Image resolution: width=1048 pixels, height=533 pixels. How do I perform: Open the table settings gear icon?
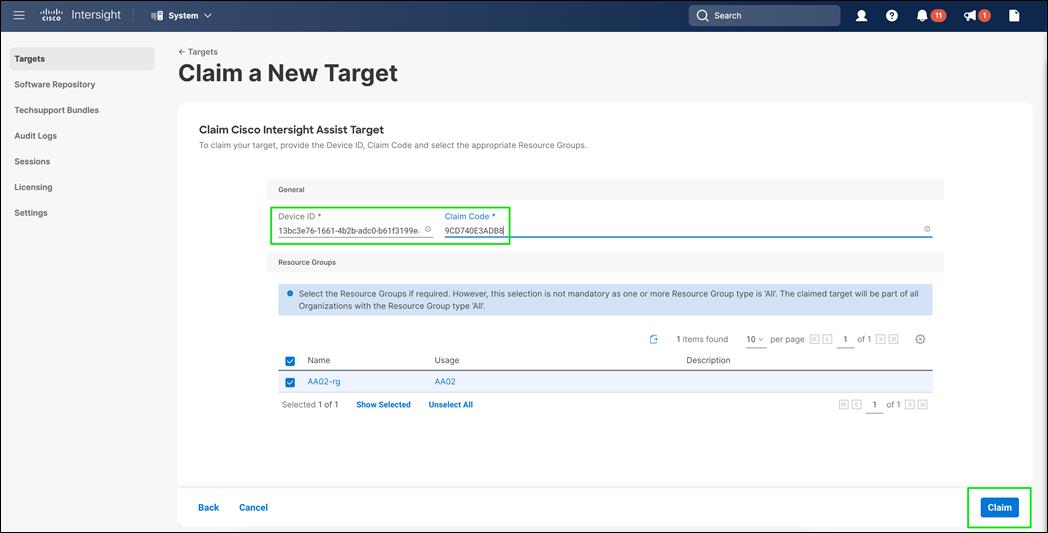coord(920,339)
